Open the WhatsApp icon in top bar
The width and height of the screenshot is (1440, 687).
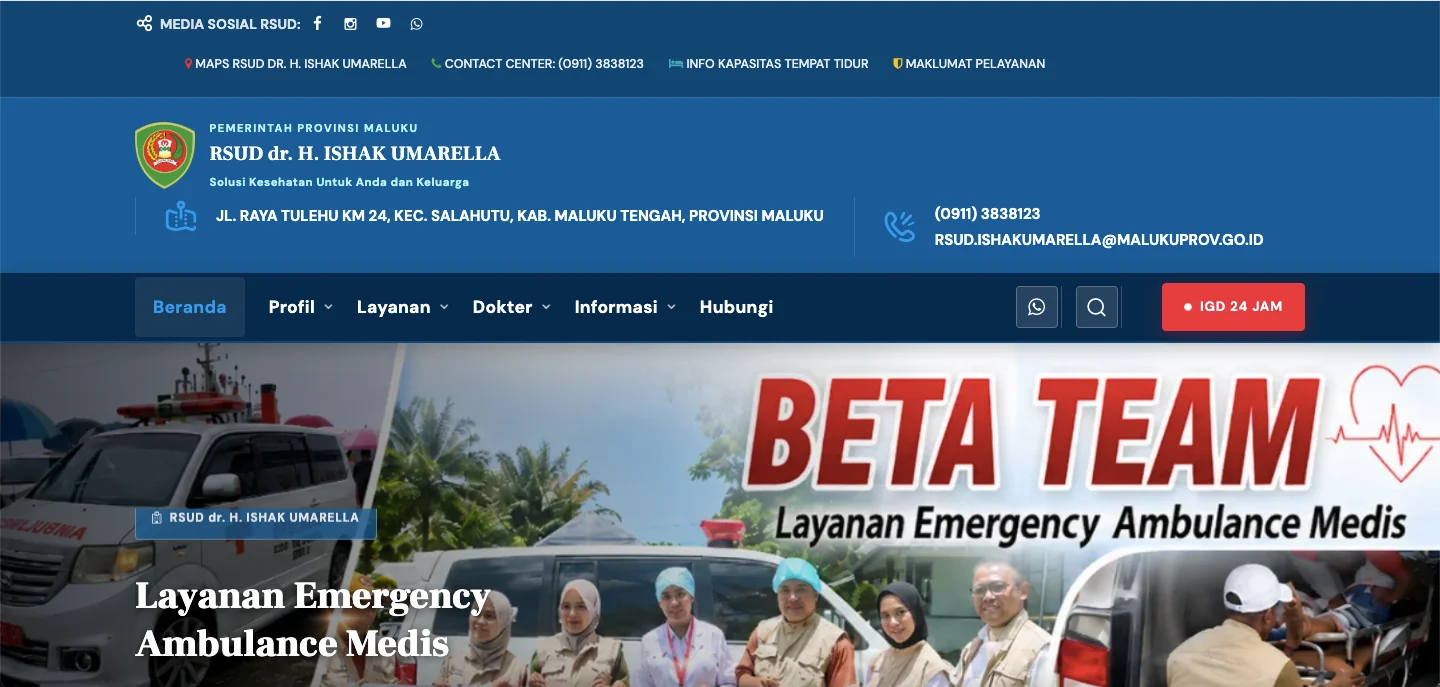point(416,24)
